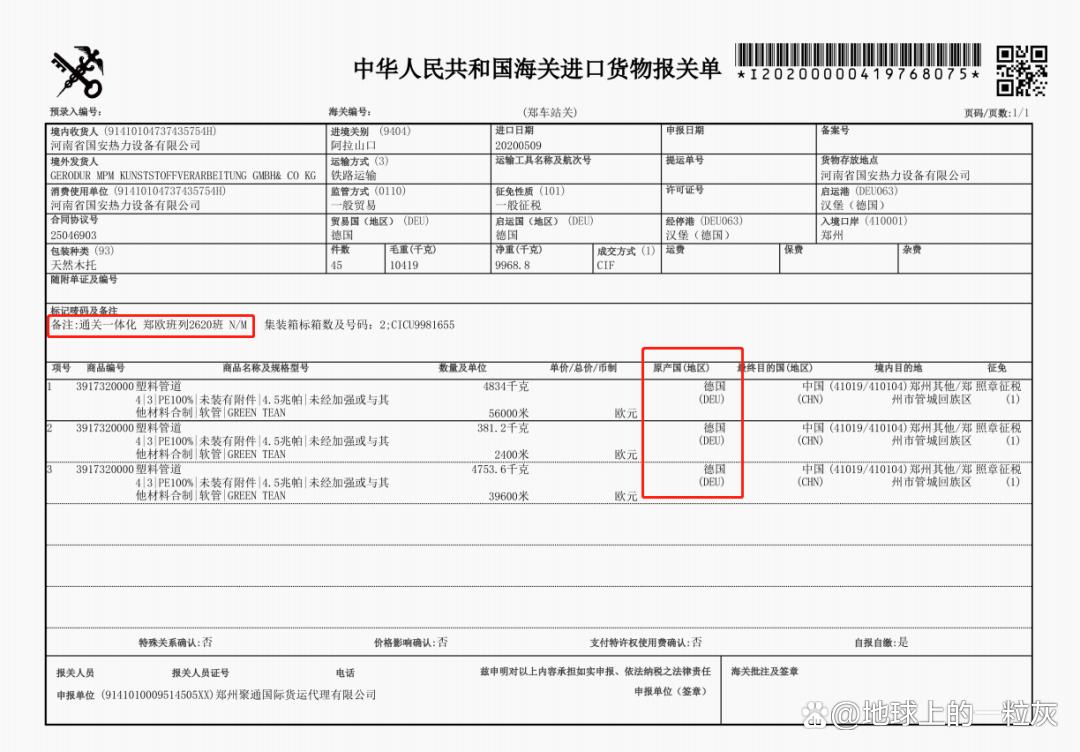Click the red-boxed 备注 annotation
The width and height of the screenshot is (1080, 752).
click(153, 325)
